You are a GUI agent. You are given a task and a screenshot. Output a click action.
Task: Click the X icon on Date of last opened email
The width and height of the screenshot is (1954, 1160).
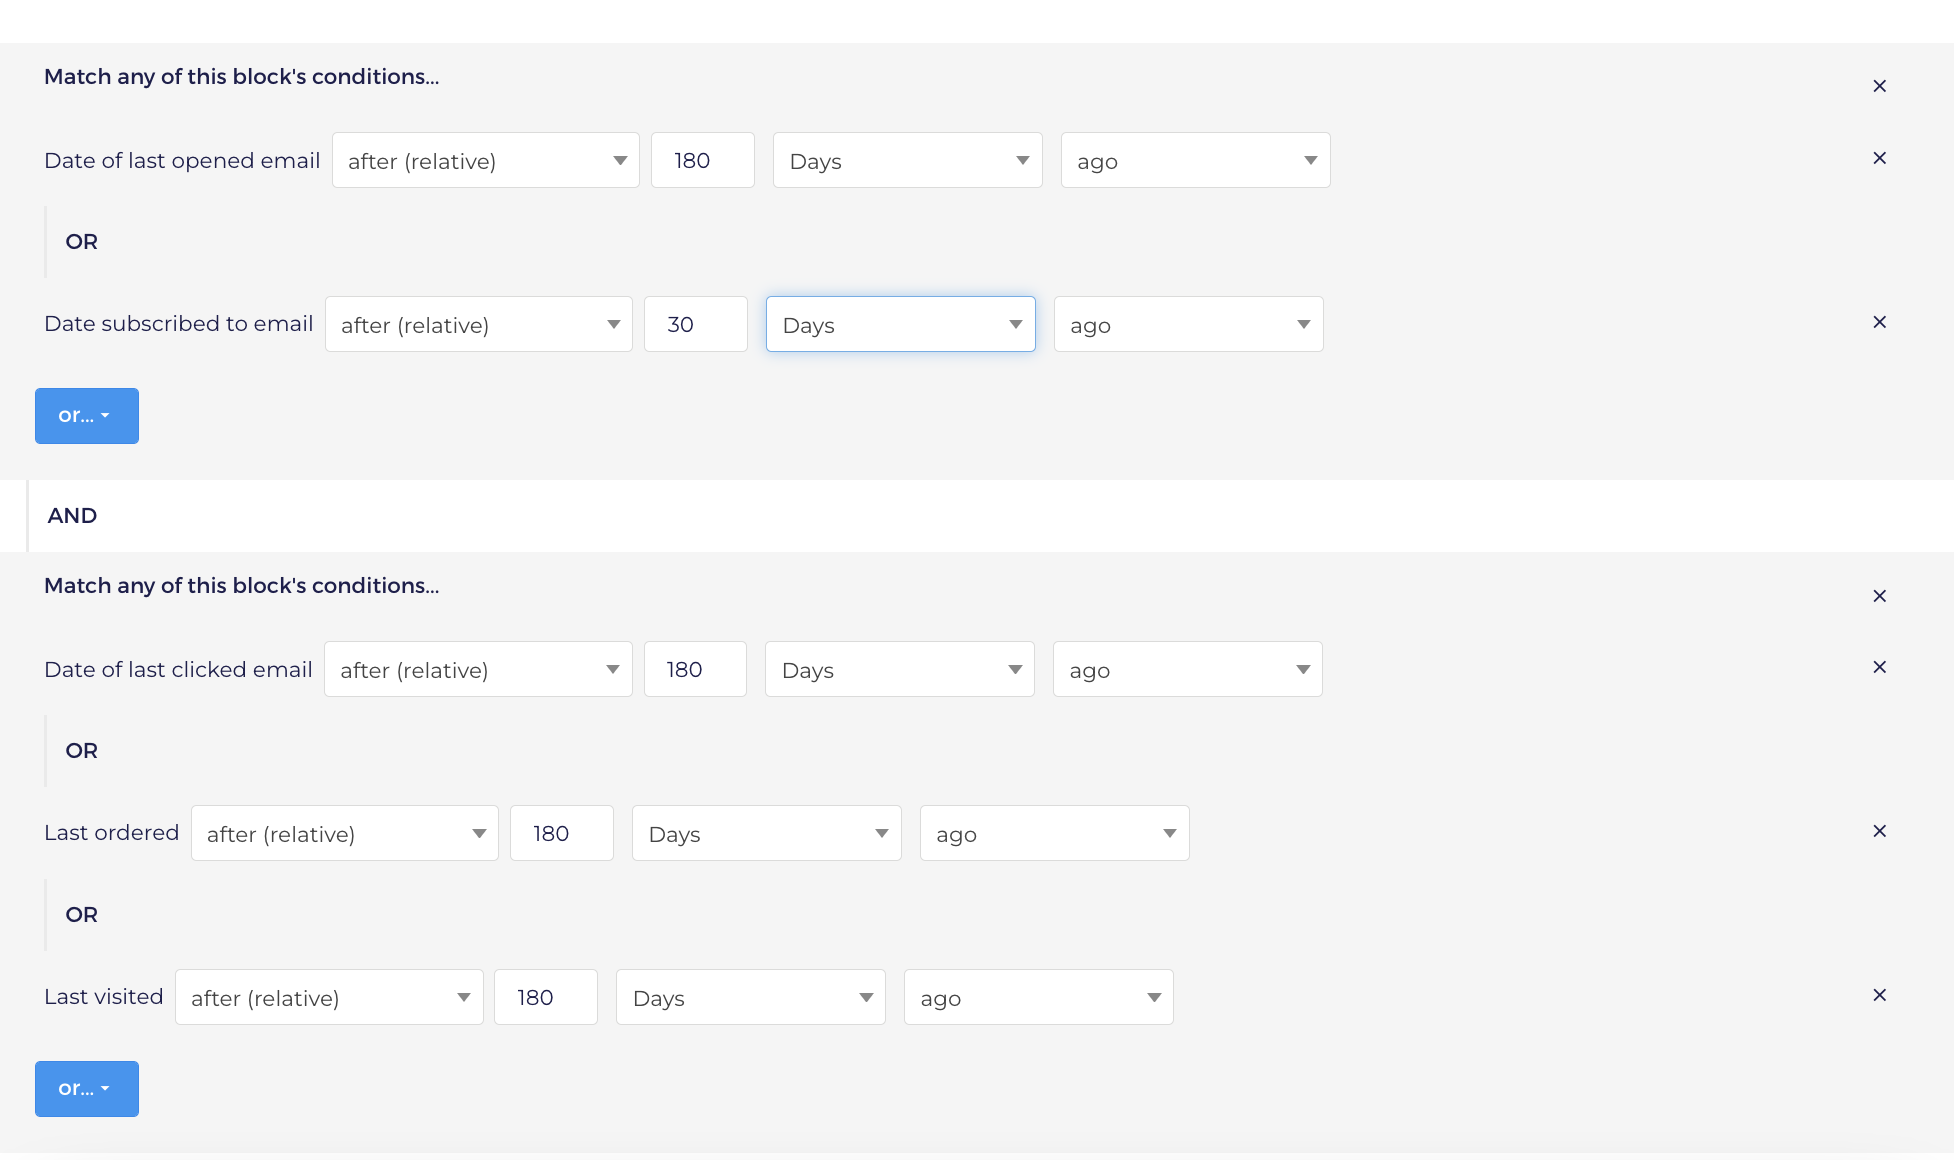coord(1881,157)
